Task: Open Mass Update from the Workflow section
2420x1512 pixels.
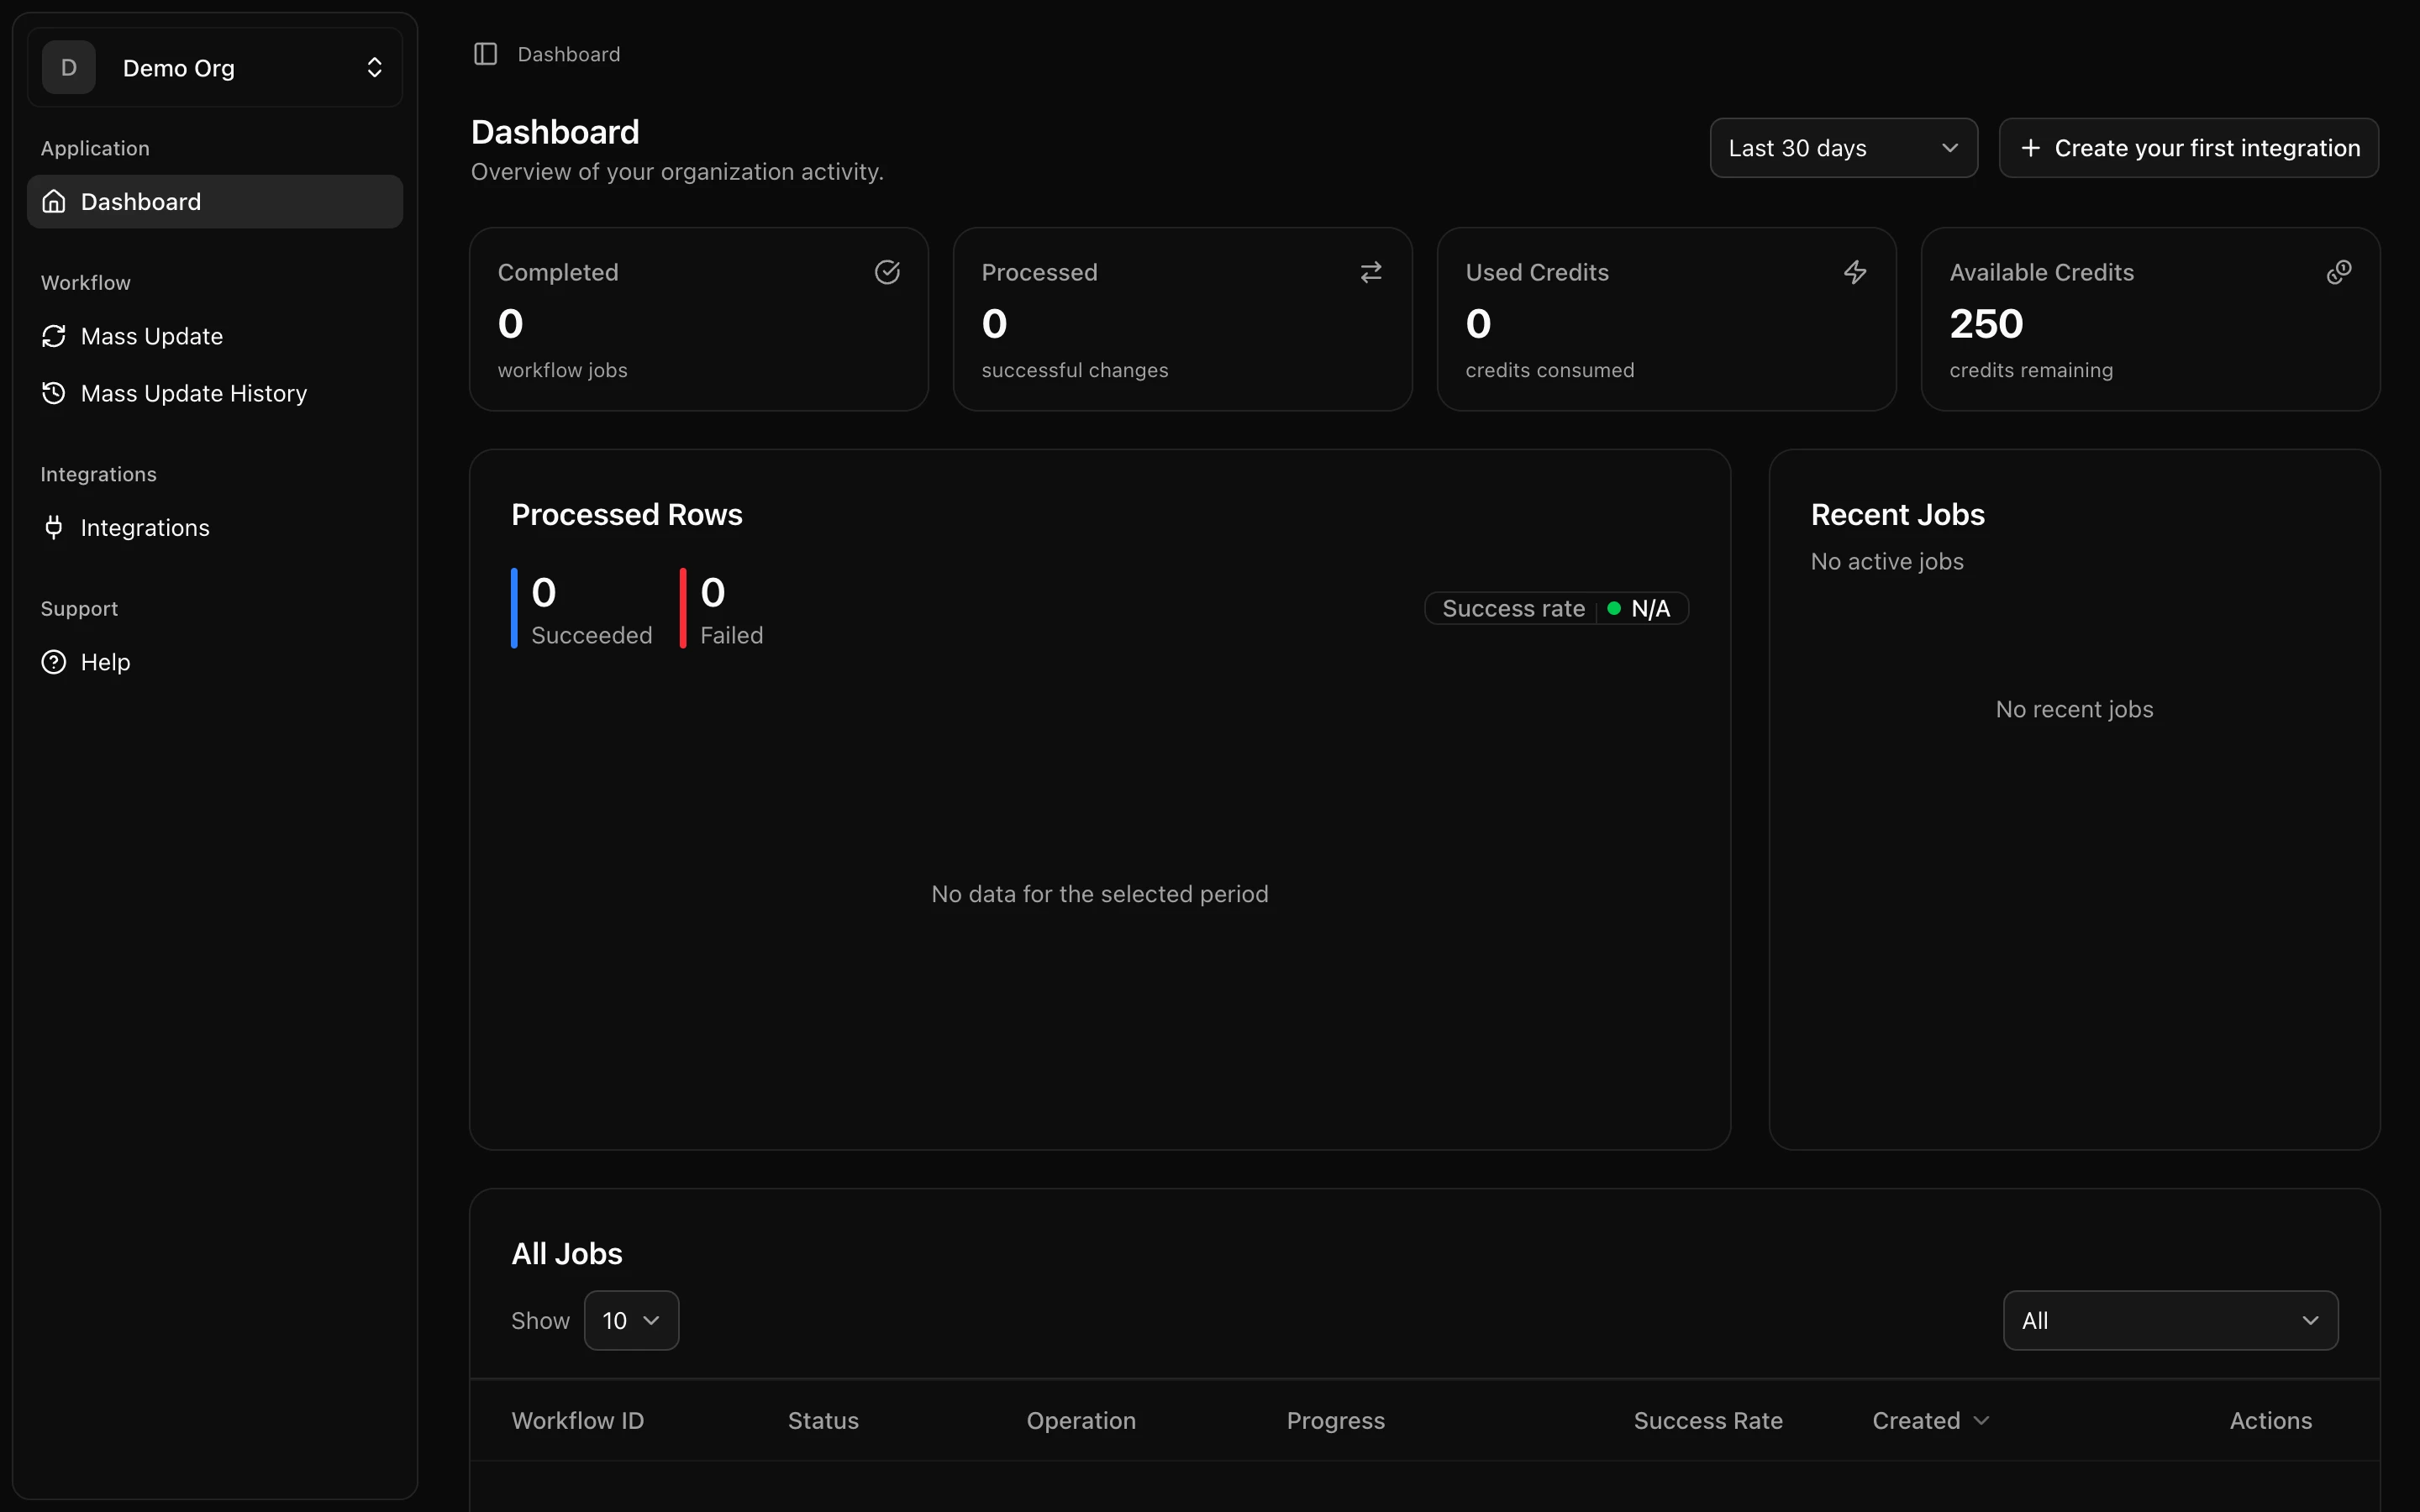Action: pyautogui.click(x=152, y=336)
